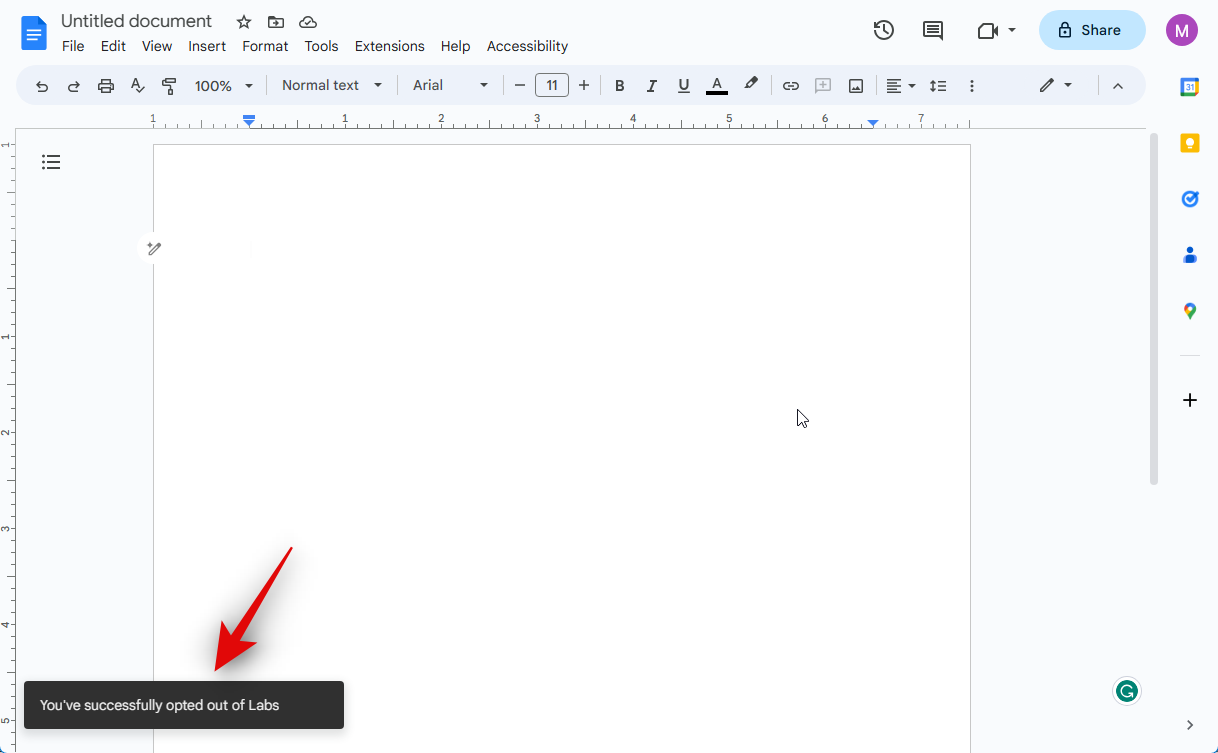Toggle italic formatting

(652, 86)
